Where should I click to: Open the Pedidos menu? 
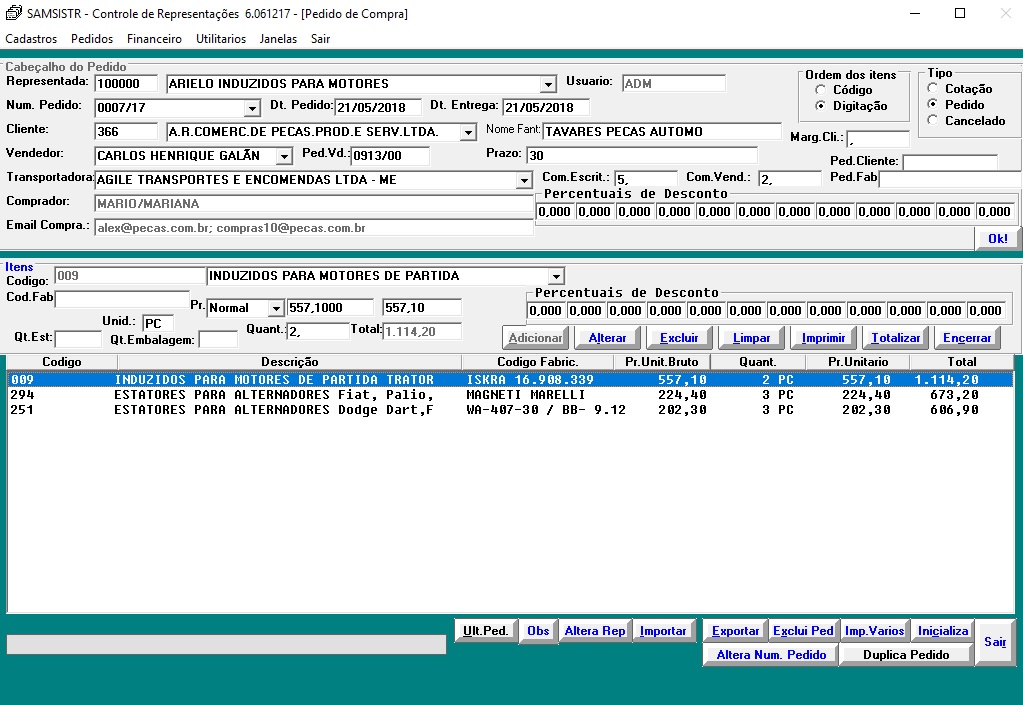pos(92,39)
